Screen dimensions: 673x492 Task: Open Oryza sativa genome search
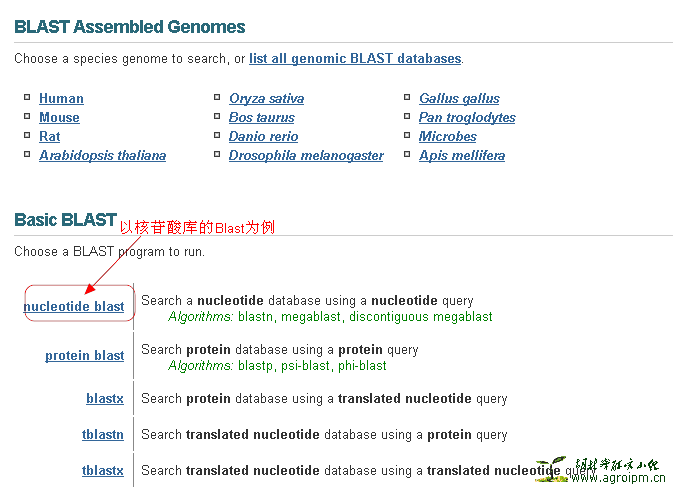click(266, 98)
